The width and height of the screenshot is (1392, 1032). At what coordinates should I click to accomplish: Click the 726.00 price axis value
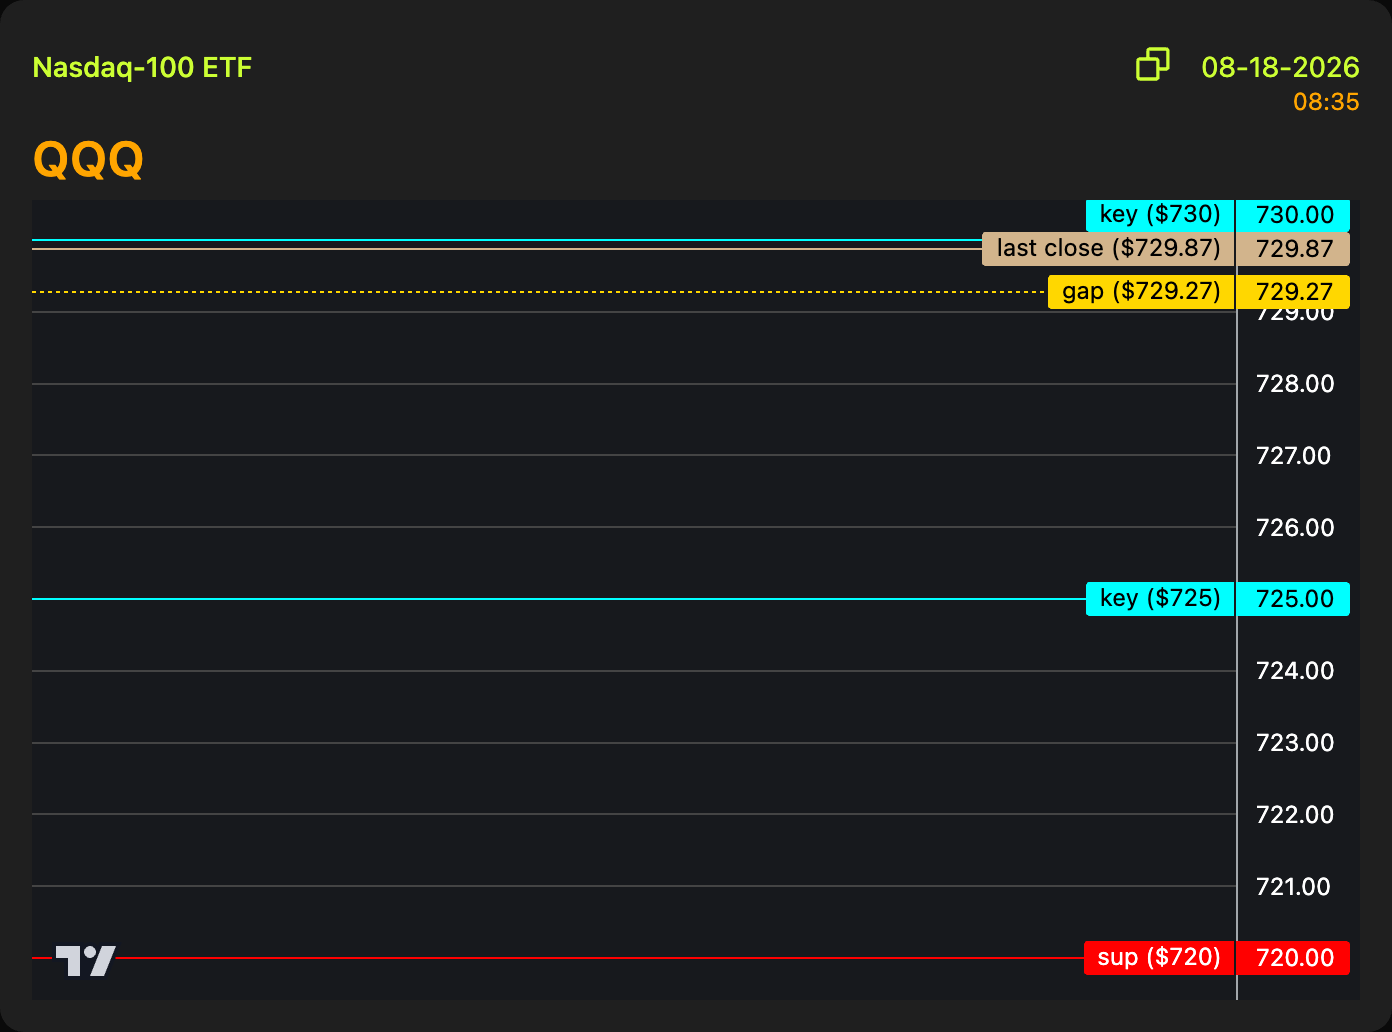[1295, 527]
